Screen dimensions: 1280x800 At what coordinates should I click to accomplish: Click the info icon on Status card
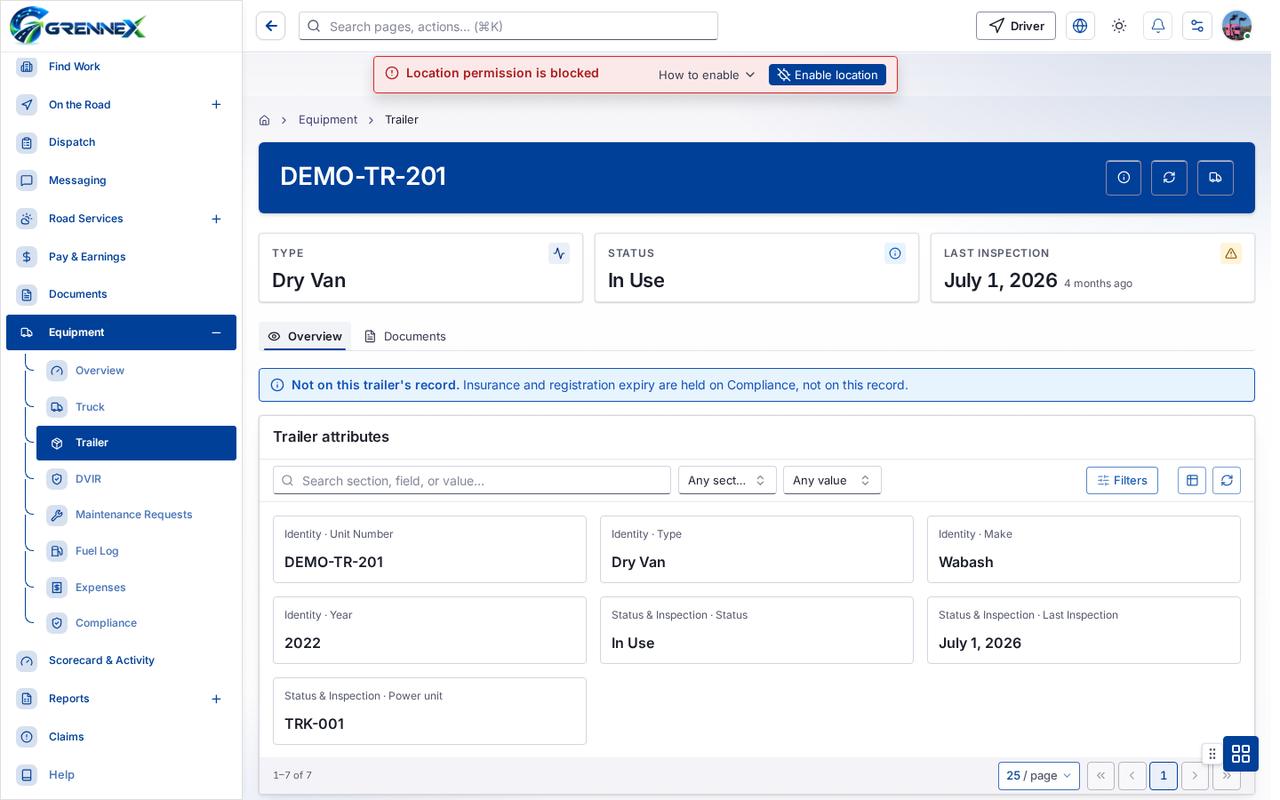click(x=895, y=253)
